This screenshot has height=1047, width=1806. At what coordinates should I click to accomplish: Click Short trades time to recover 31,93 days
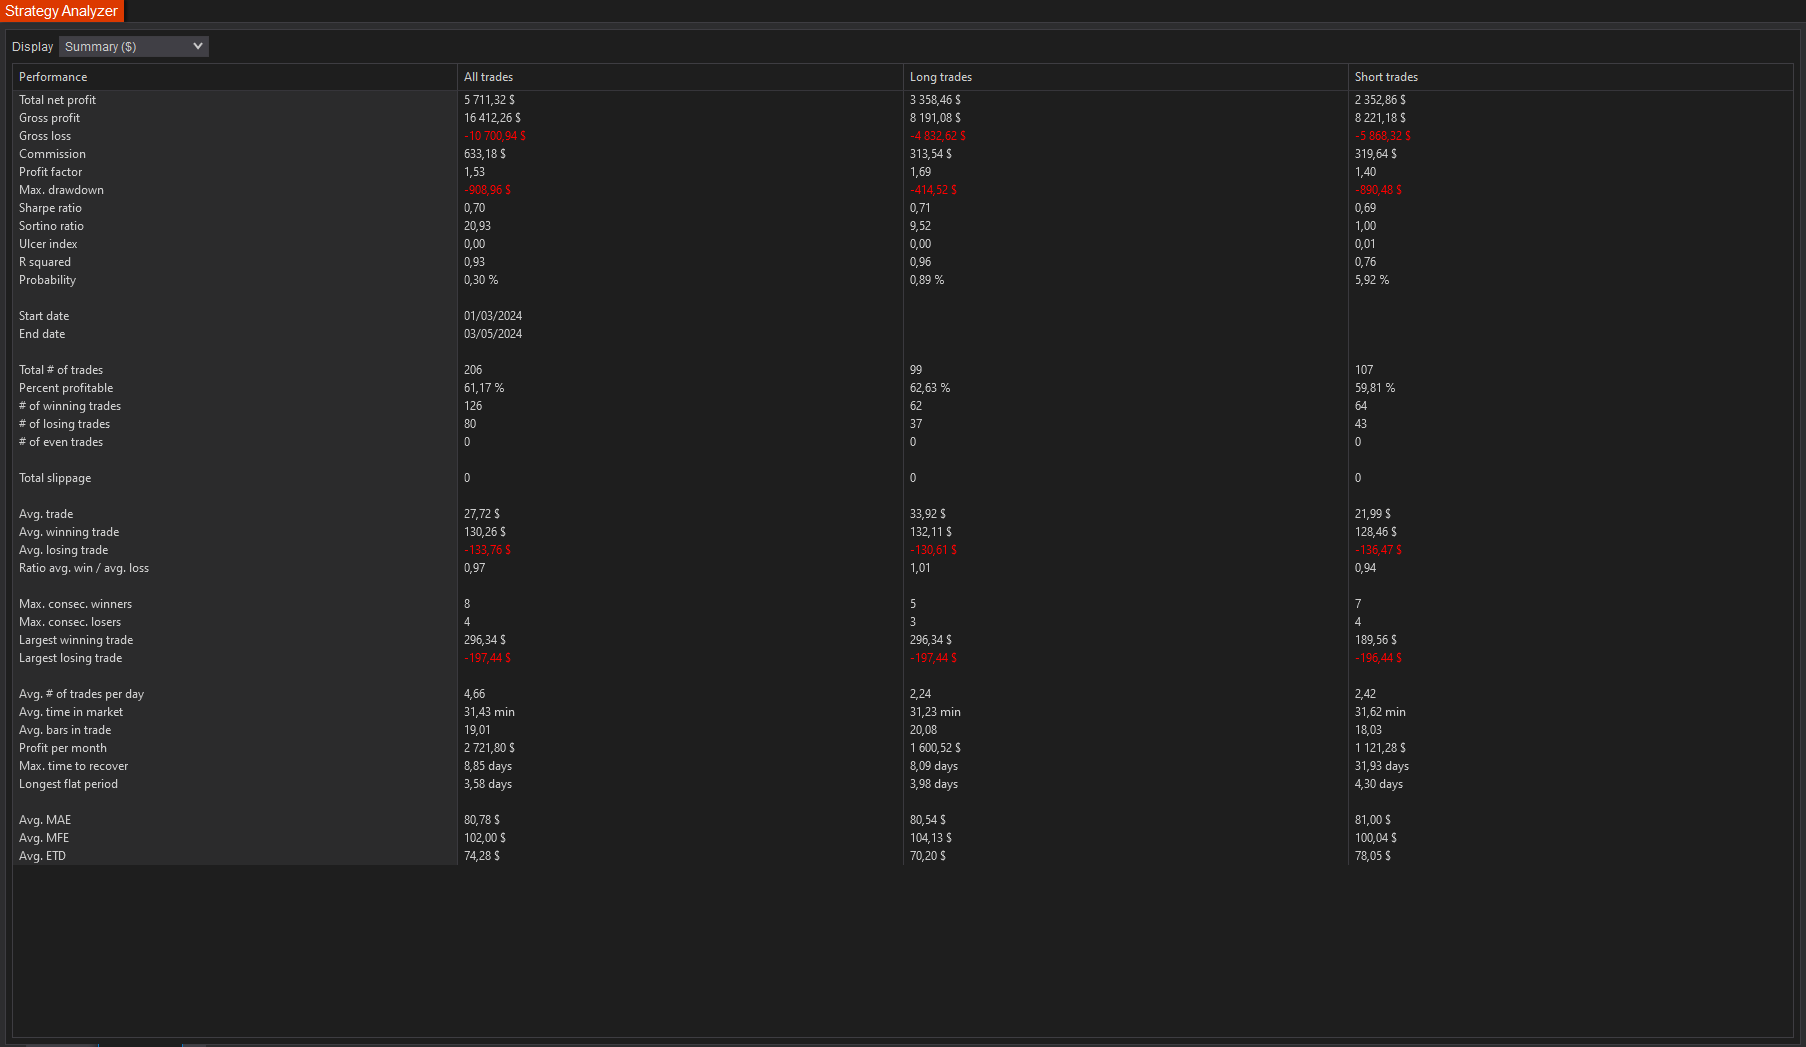(x=1382, y=766)
